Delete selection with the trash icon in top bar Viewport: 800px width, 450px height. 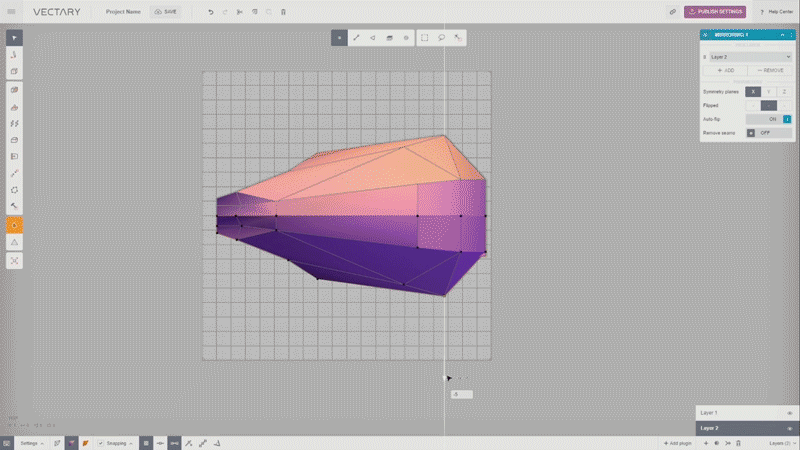[x=283, y=12]
